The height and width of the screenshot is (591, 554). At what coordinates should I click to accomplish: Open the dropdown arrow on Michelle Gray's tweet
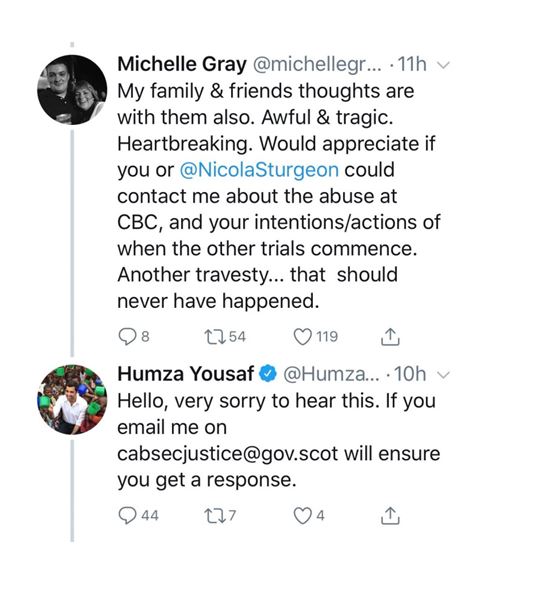[443, 65]
